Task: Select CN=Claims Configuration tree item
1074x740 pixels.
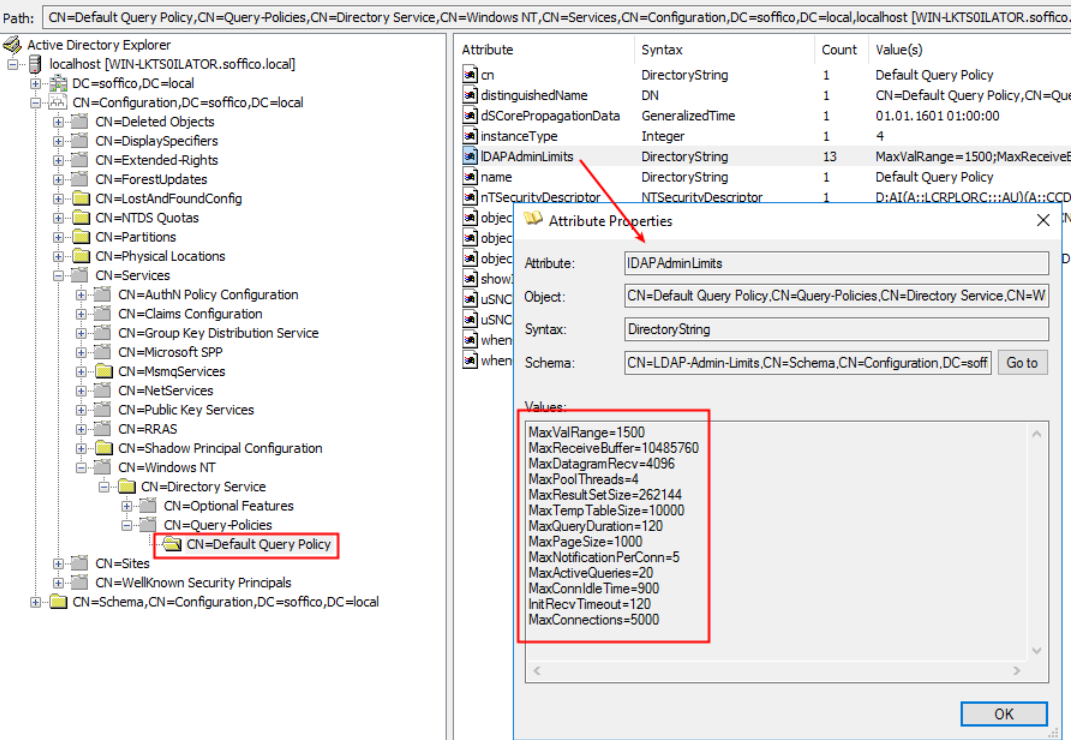Action: (x=190, y=314)
